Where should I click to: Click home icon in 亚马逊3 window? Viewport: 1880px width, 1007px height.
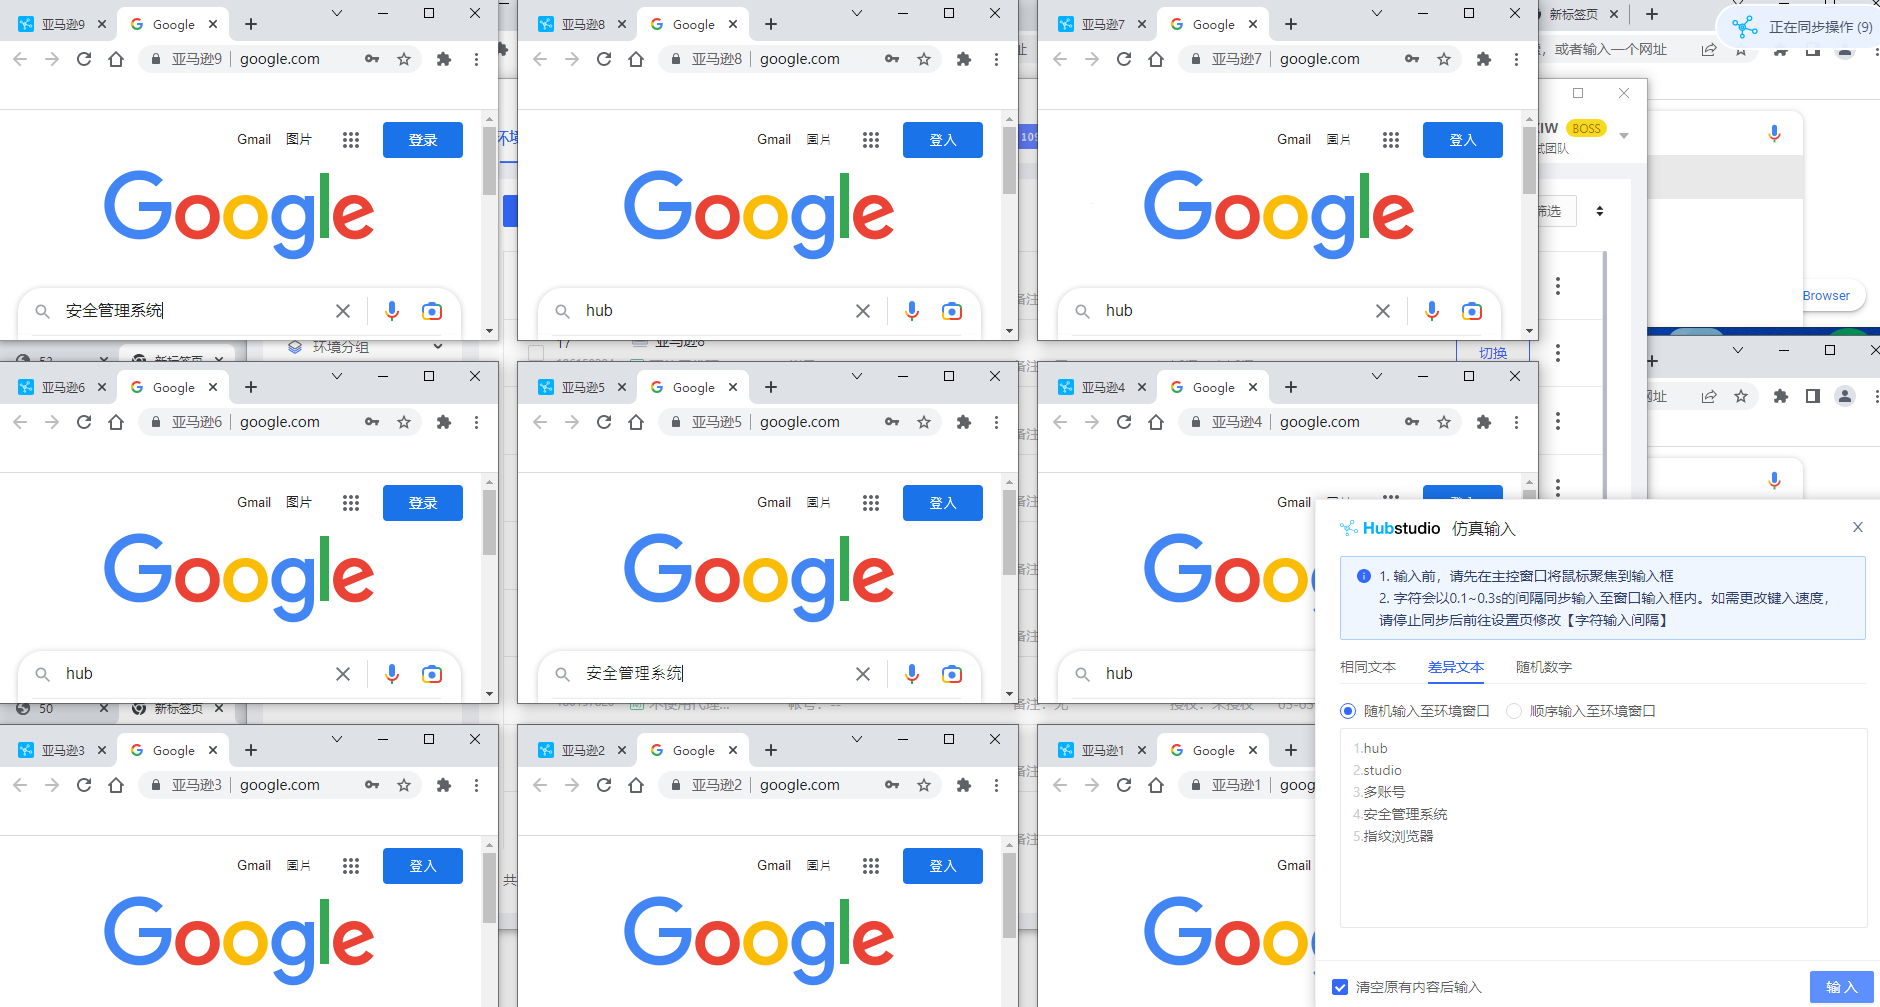116,785
